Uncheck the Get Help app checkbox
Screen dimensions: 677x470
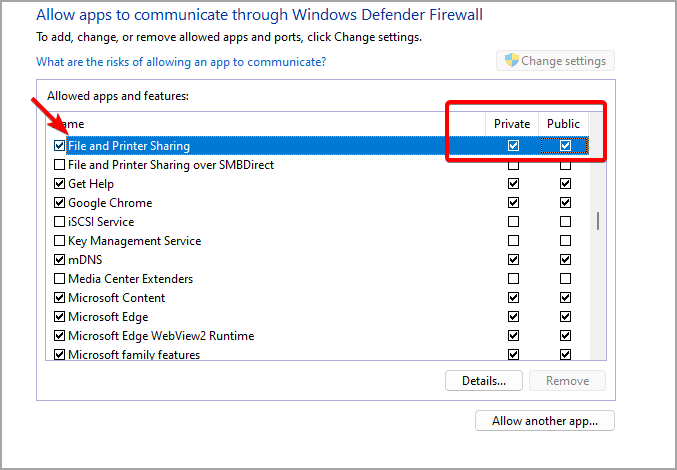click(60, 184)
